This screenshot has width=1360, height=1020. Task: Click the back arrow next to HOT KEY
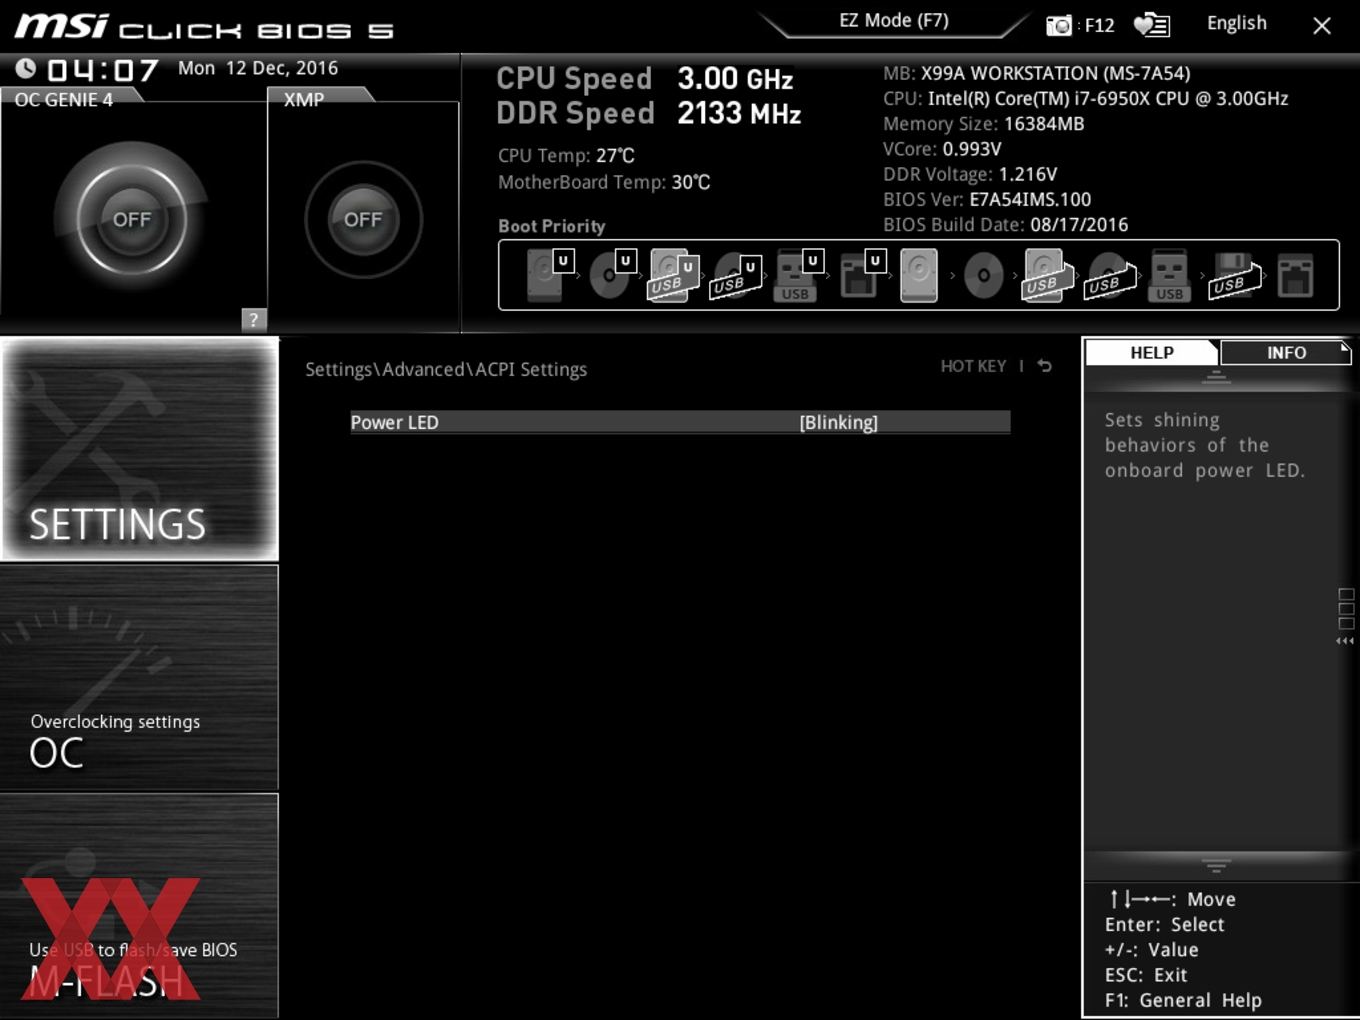coord(1045,366)
